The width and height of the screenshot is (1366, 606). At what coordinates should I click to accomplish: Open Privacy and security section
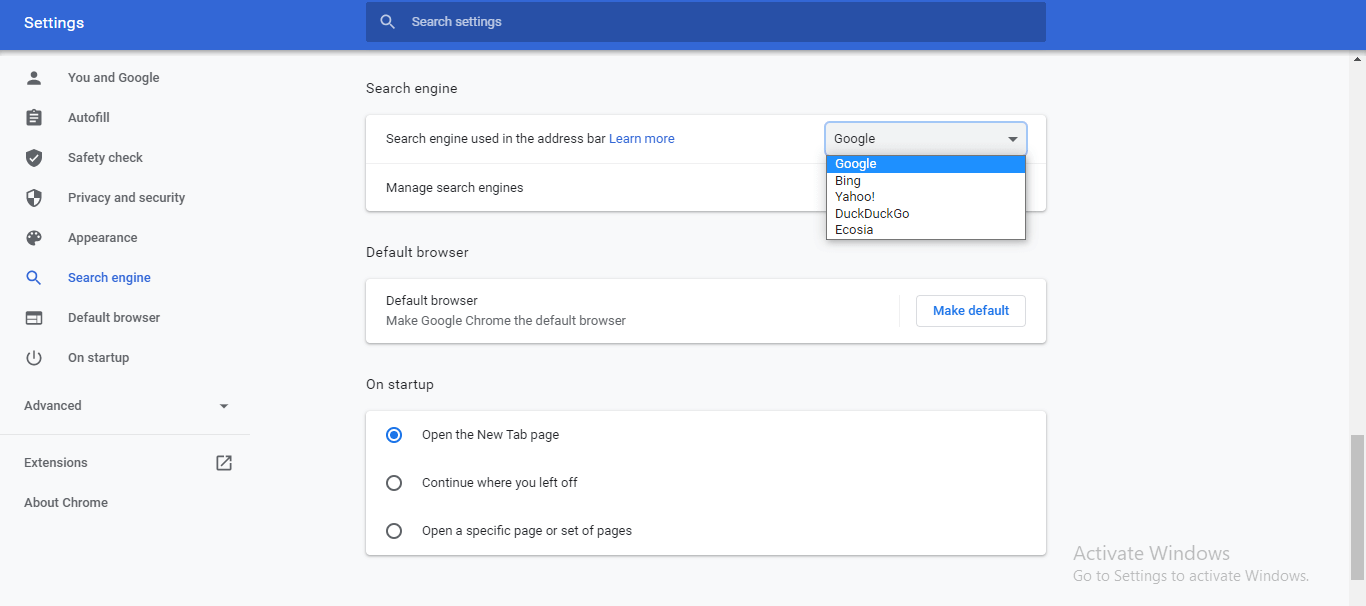point(126,198)
